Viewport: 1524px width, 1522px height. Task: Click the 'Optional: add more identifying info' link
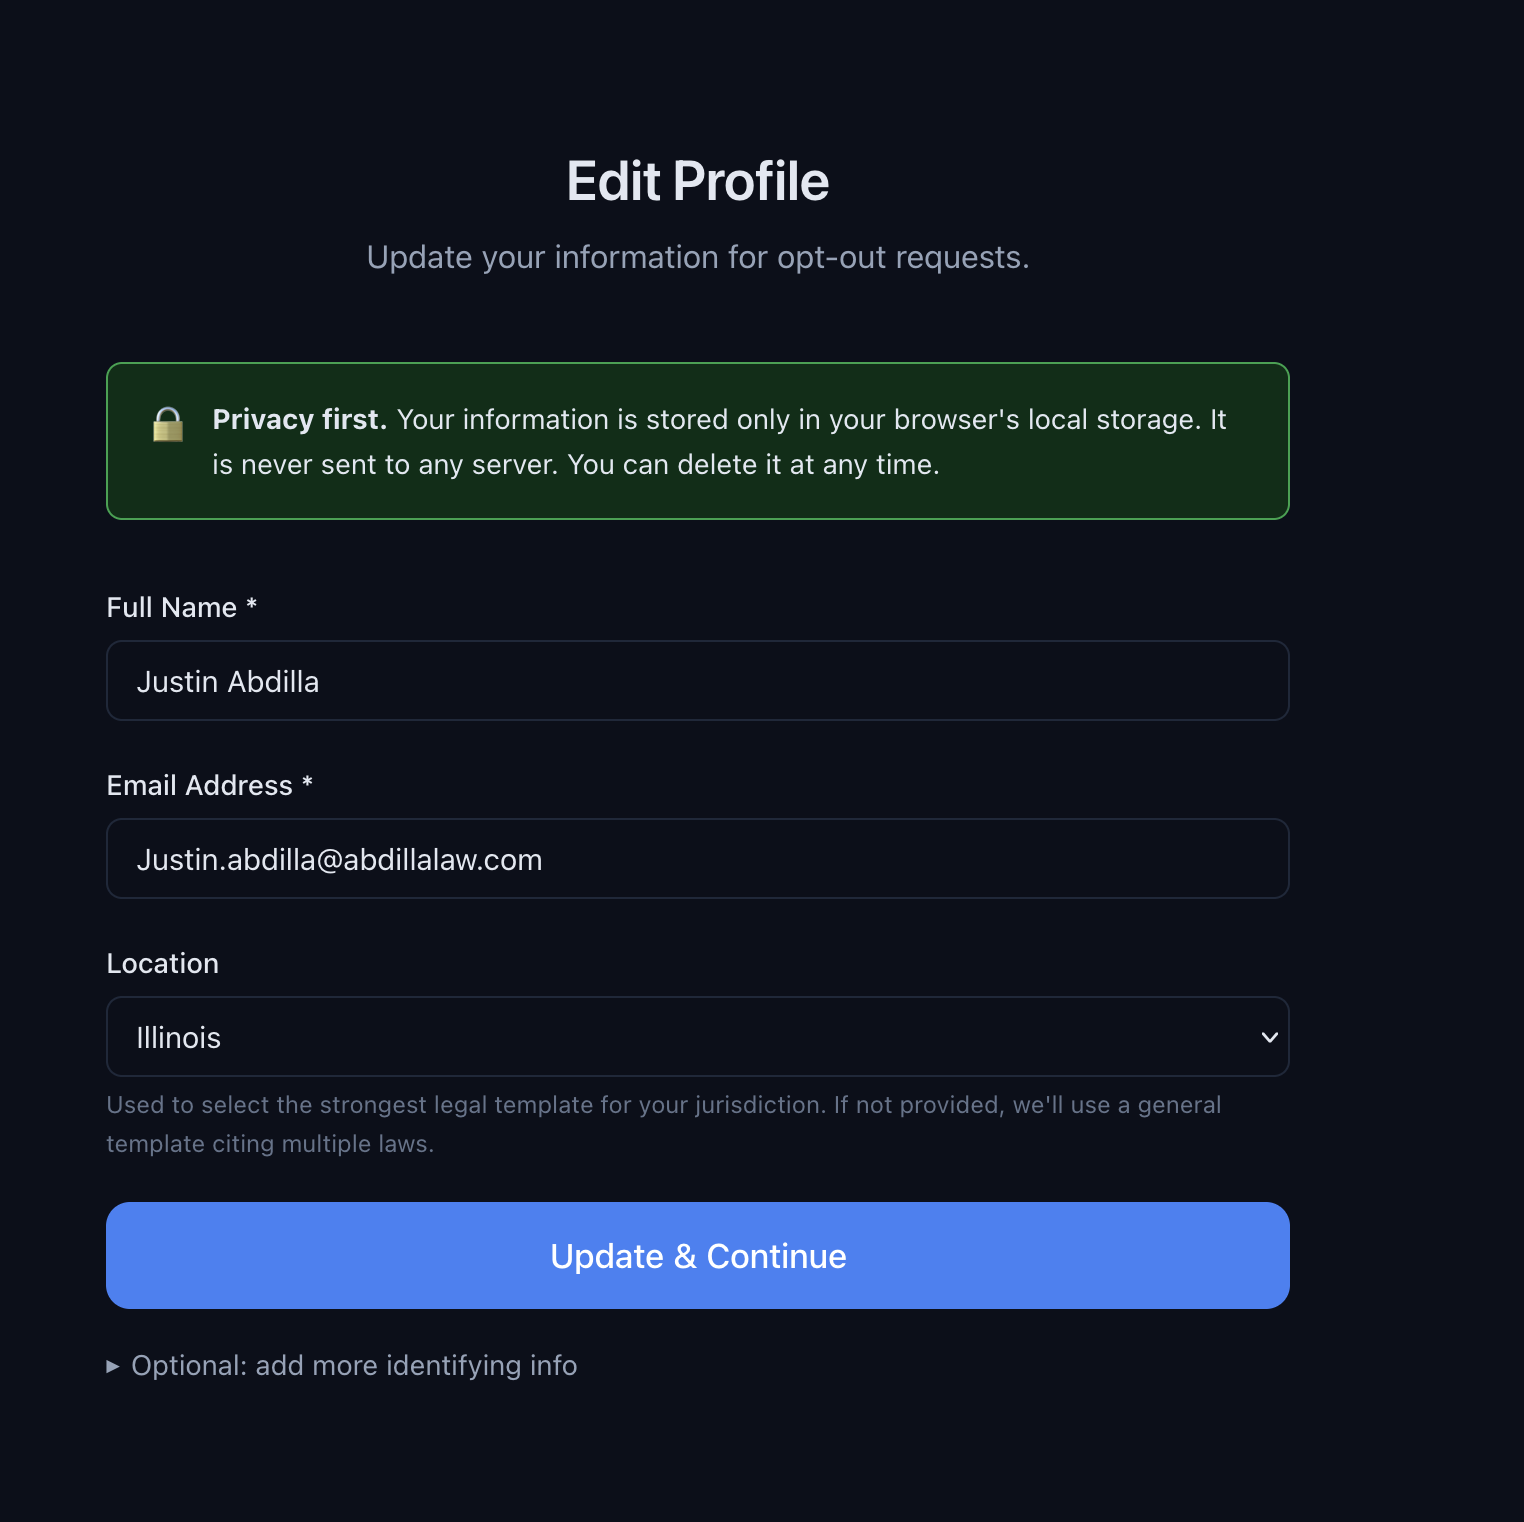[x=354, y=1366]
